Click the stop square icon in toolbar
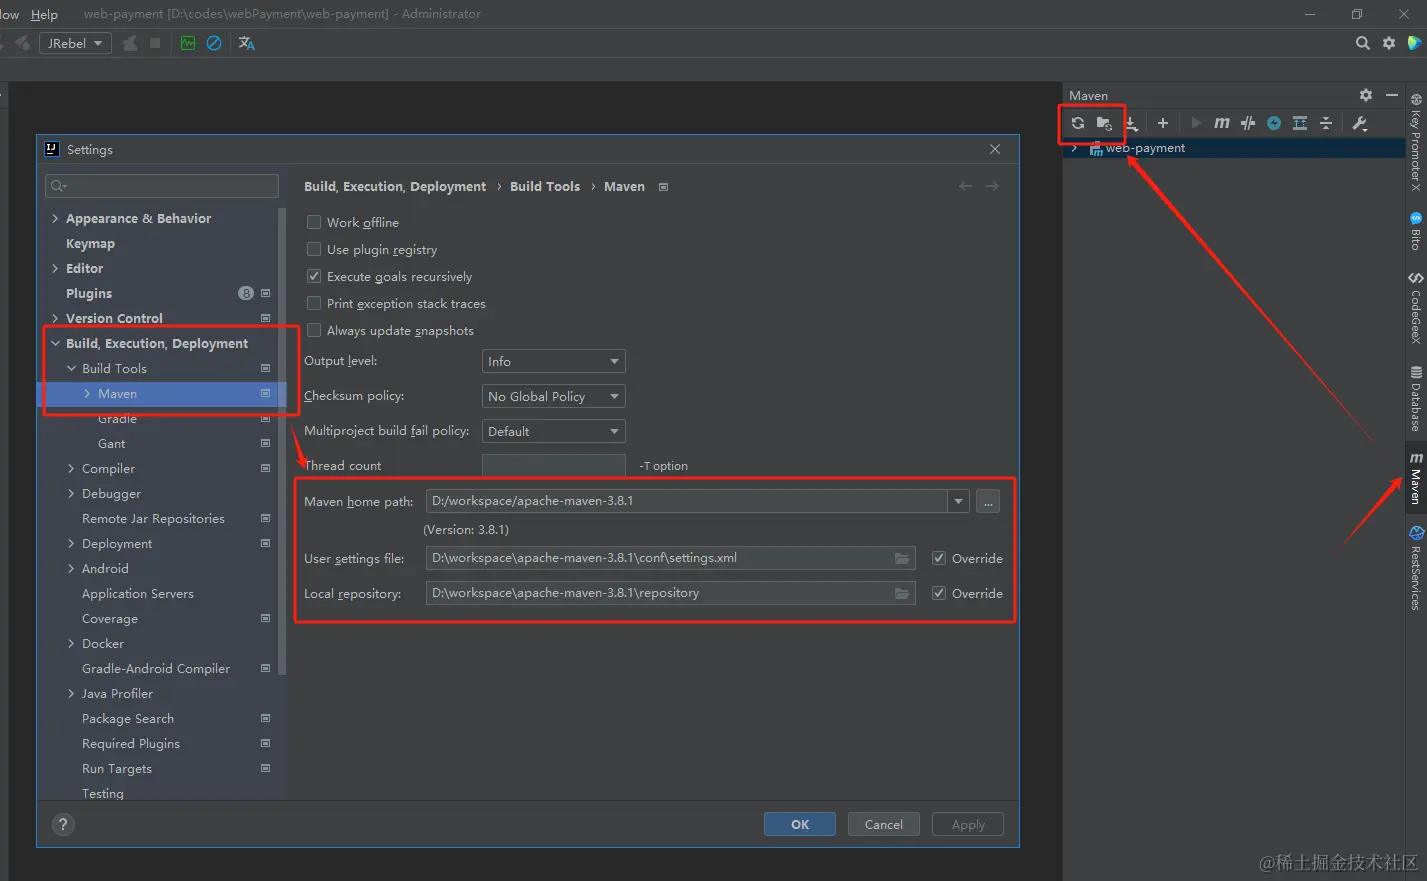The width and height of the screenshot is (1427, 881). coord(155,43)
